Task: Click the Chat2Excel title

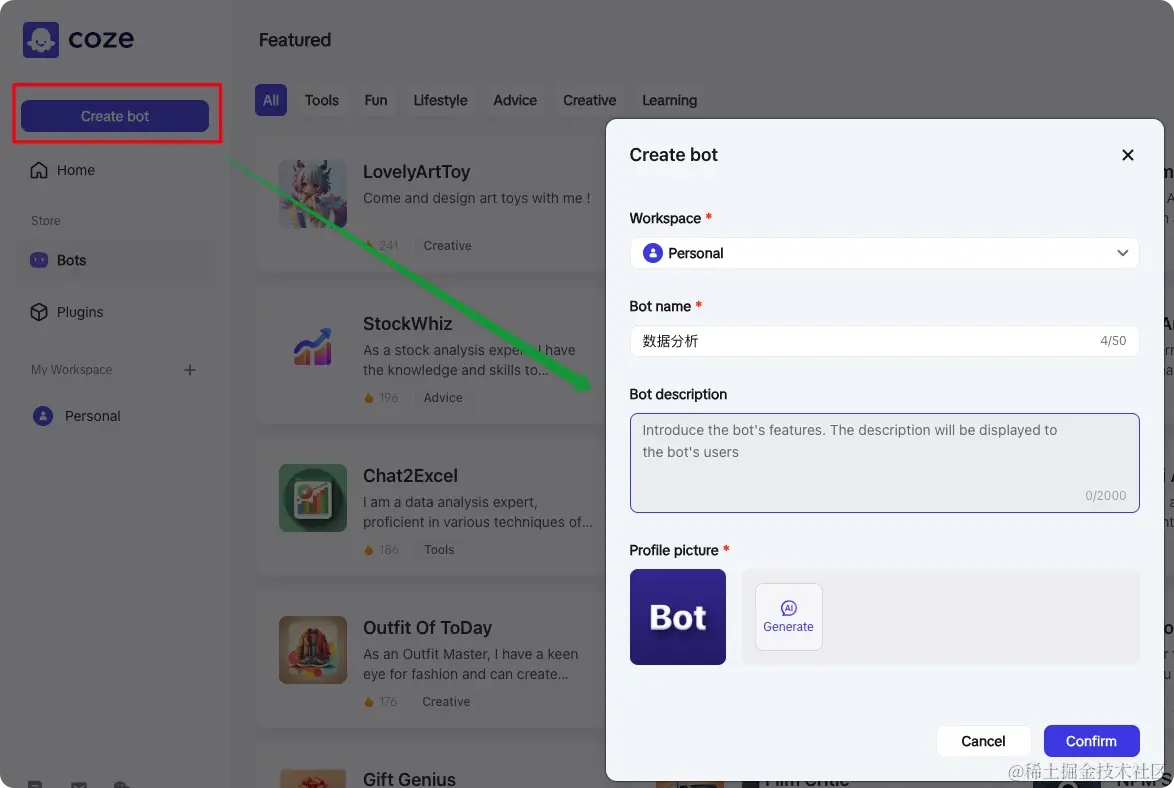Action: pos(410,476)
